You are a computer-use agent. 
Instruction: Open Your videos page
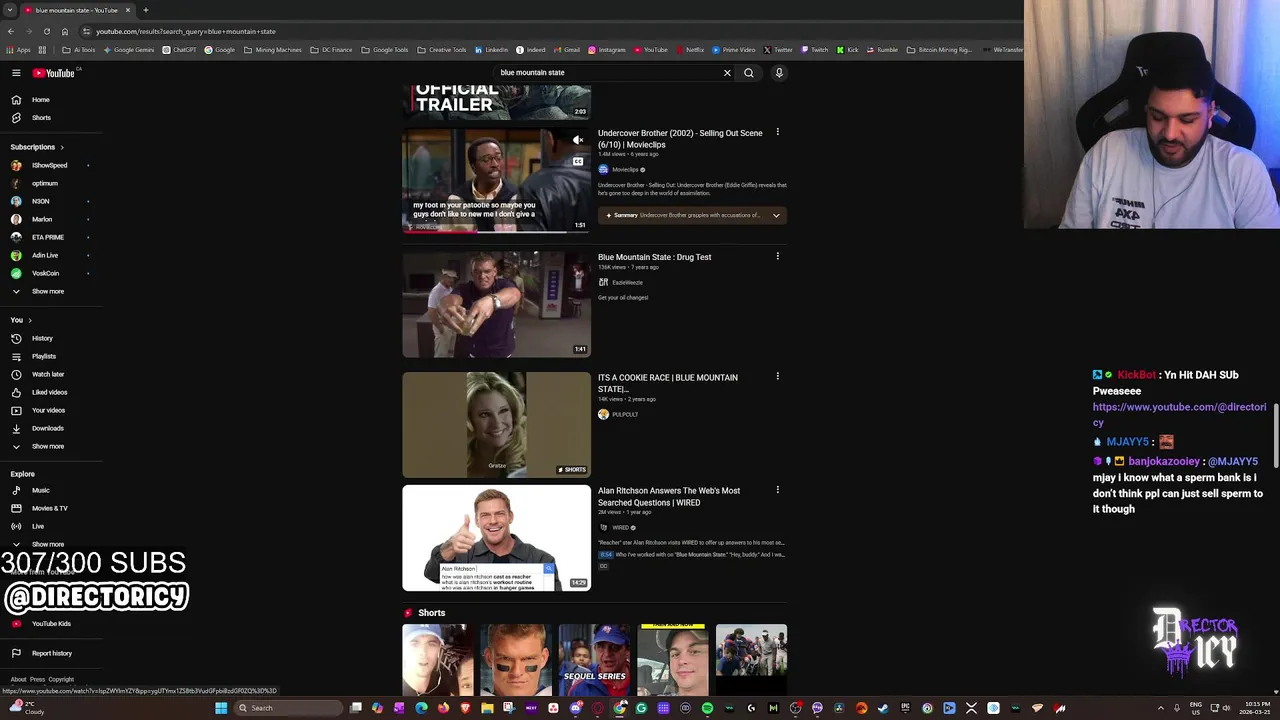(50, 410)
